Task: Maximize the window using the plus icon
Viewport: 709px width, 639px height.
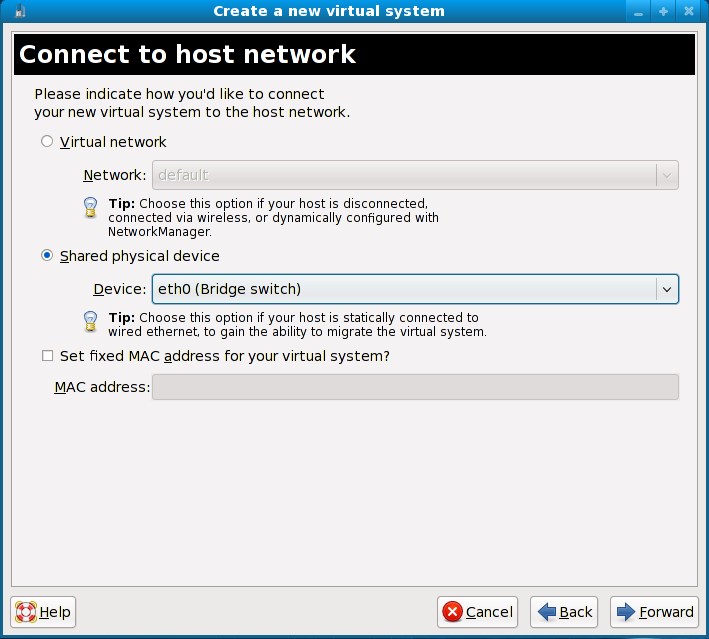Action: pyautogui.click(x=663, y=11)
